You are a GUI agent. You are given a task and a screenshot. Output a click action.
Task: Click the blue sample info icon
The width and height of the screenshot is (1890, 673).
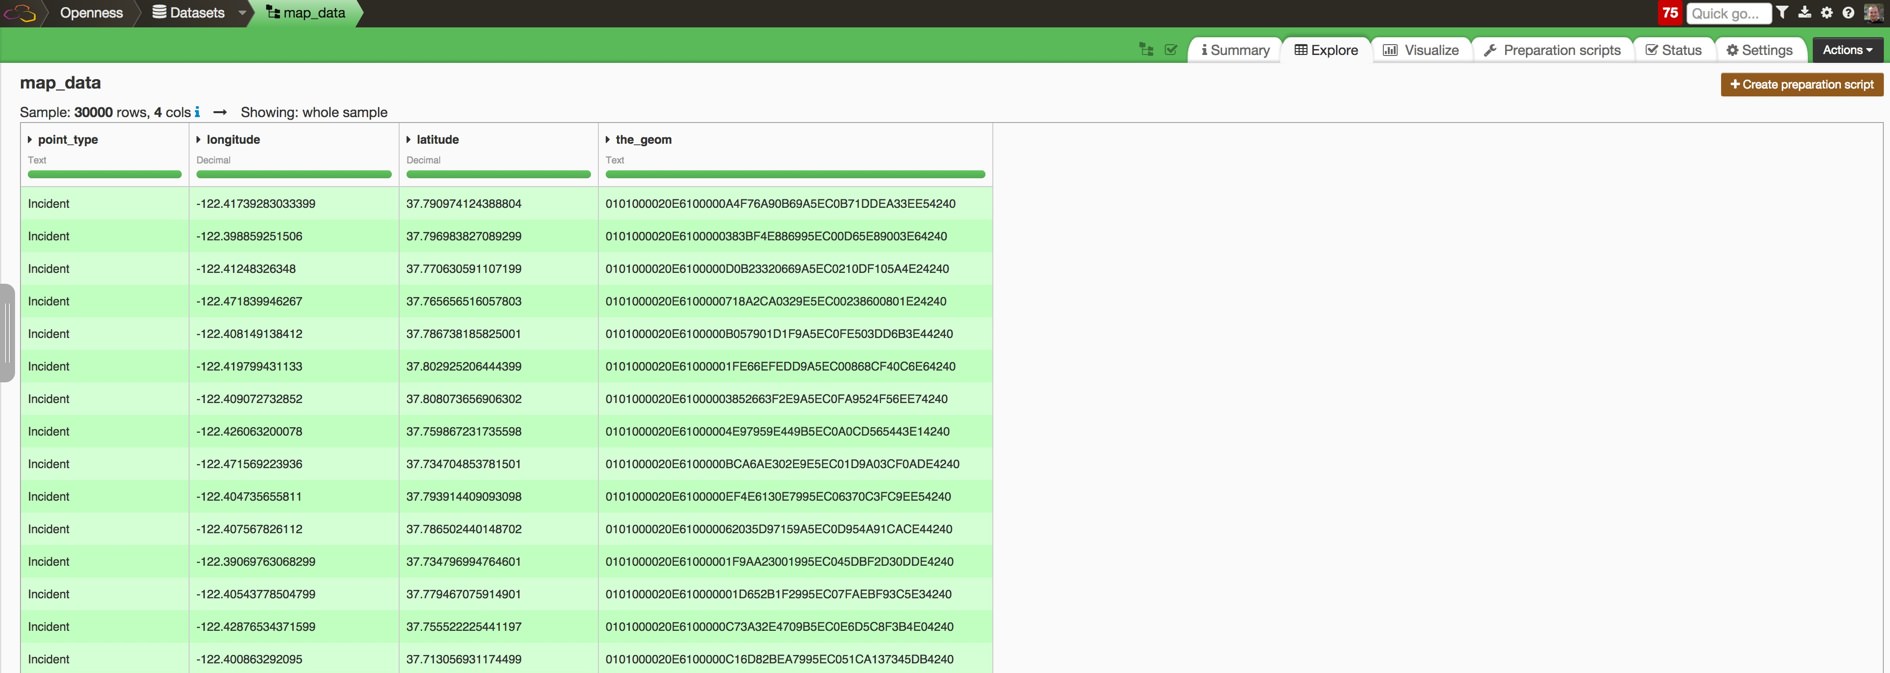coord(198,112)
